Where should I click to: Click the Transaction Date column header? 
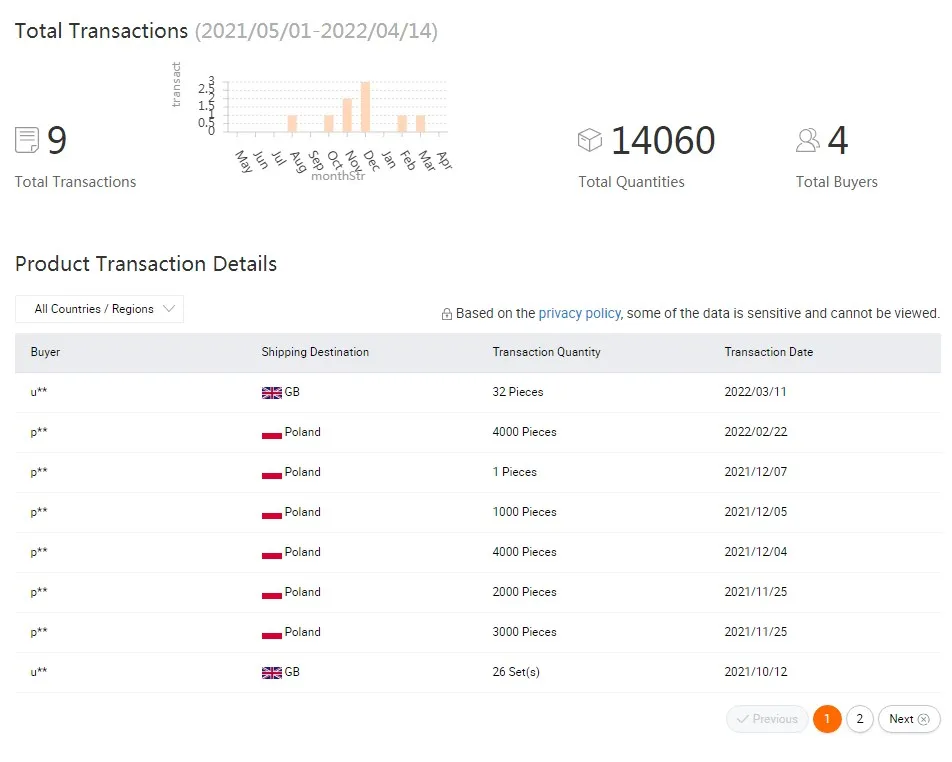coord(768,352)
